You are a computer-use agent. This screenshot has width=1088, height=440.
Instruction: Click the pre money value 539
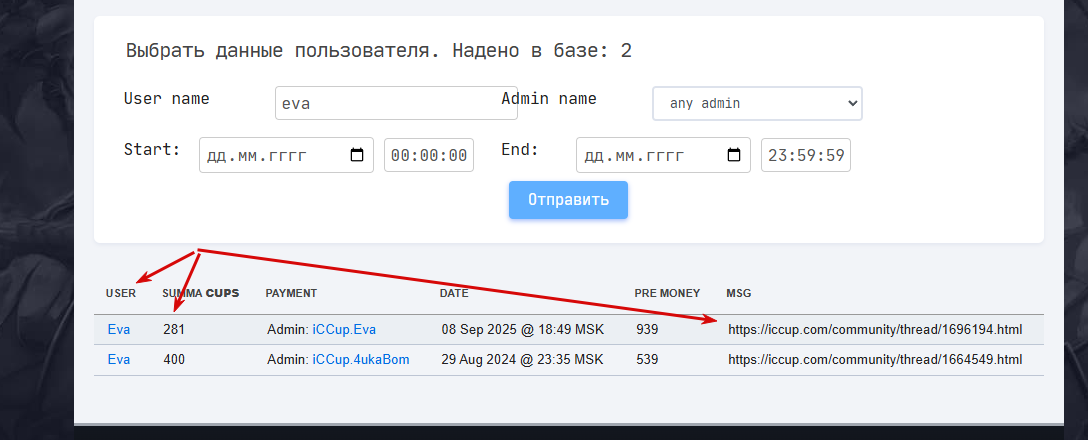tap(647, 359)
